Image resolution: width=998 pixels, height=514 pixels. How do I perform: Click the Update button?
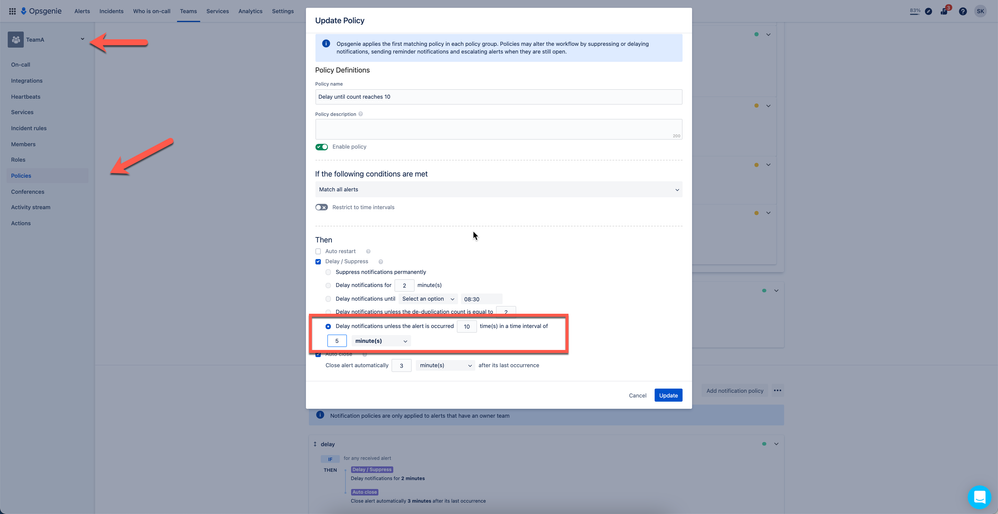click(668, 395)
